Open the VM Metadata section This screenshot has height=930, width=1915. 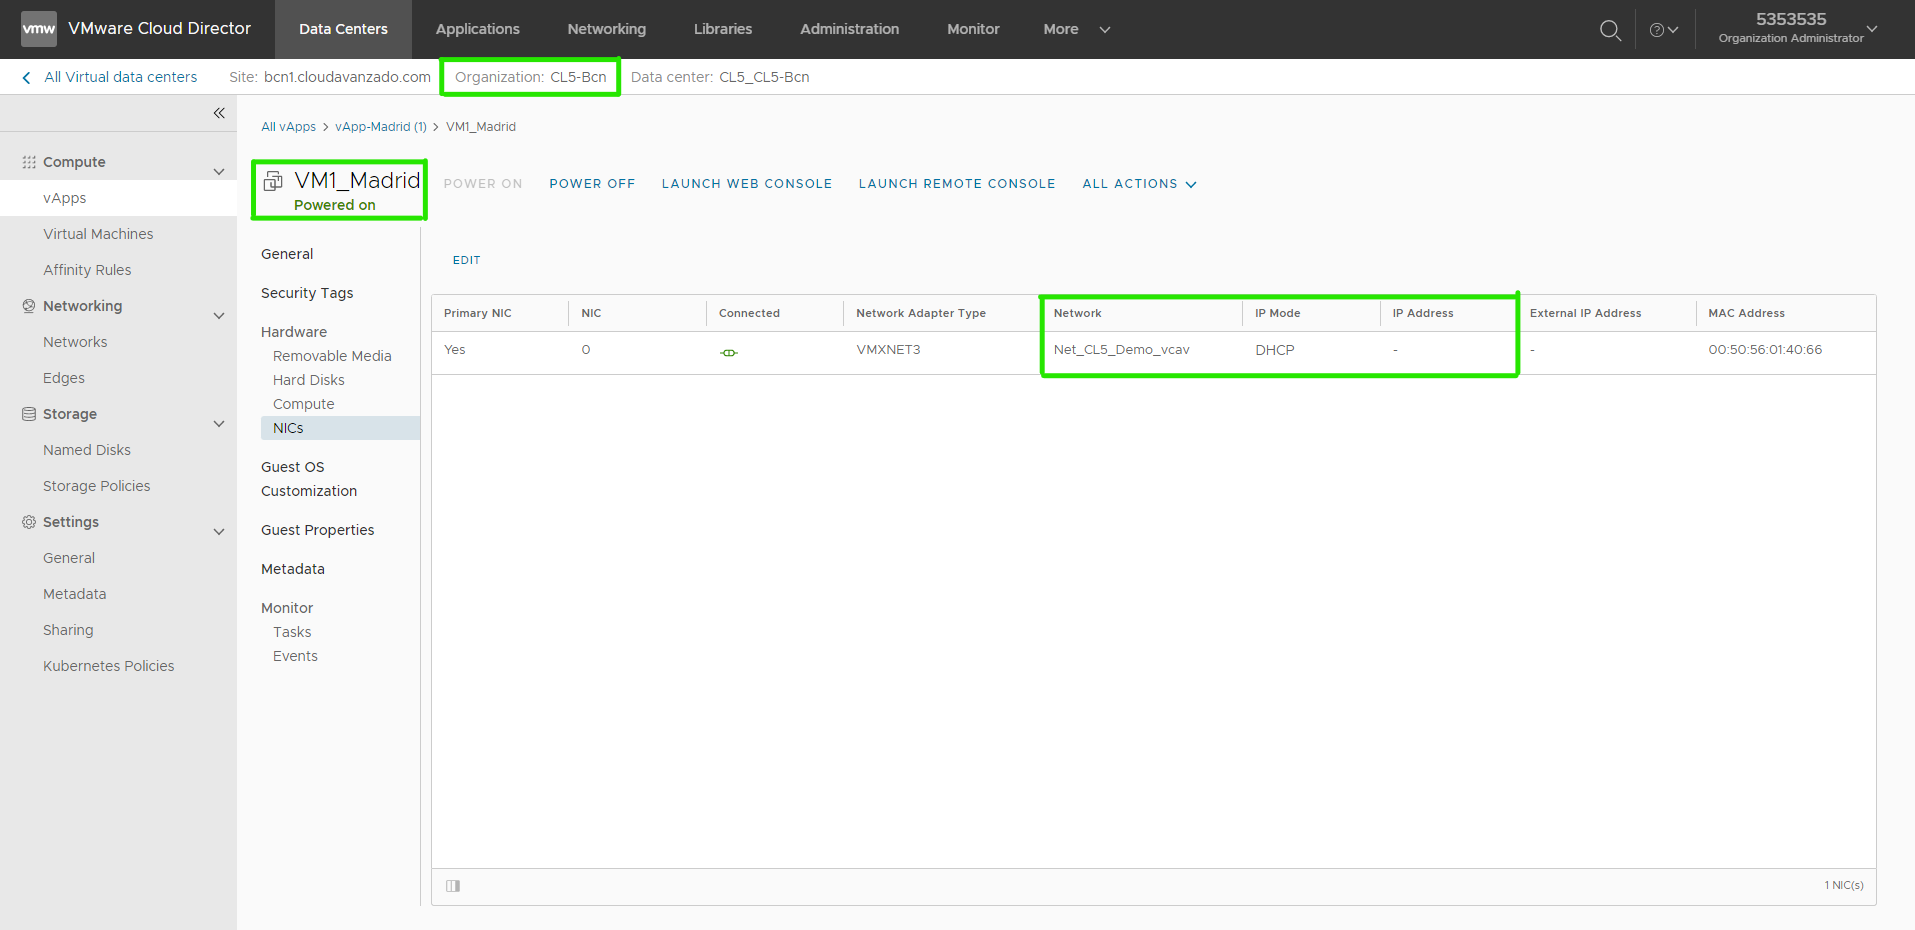293,569
